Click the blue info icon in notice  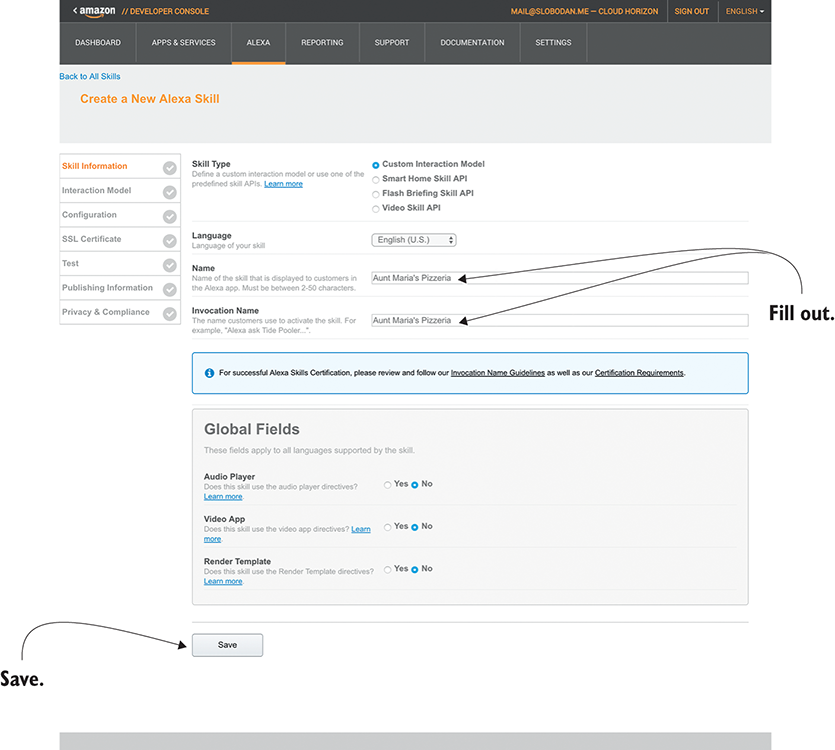(x=209, y=373)
